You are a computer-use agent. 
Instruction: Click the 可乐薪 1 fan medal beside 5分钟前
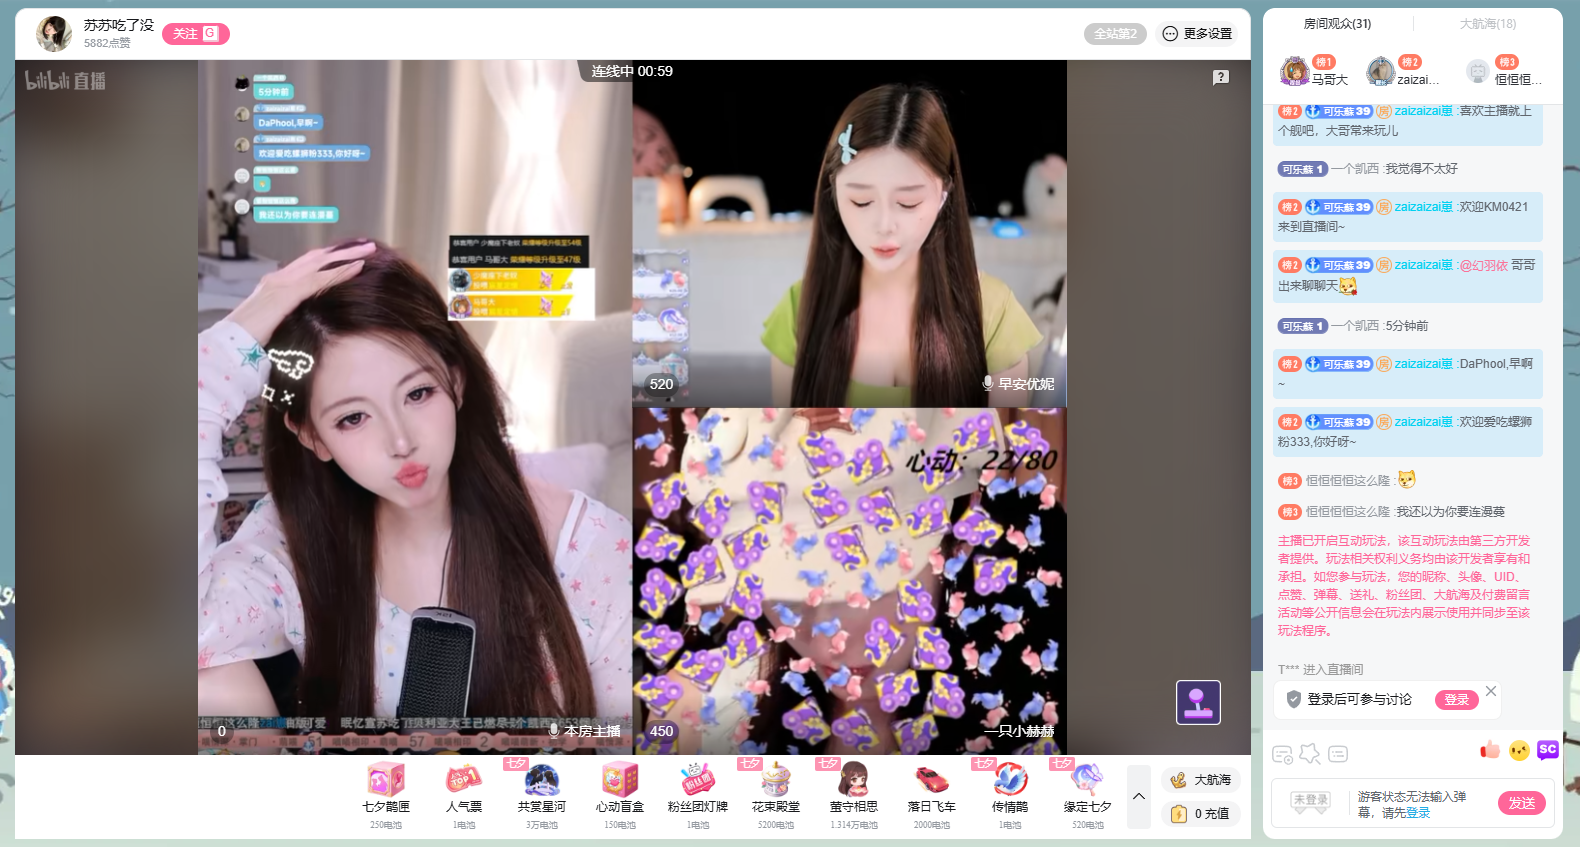coord(1302,326)
